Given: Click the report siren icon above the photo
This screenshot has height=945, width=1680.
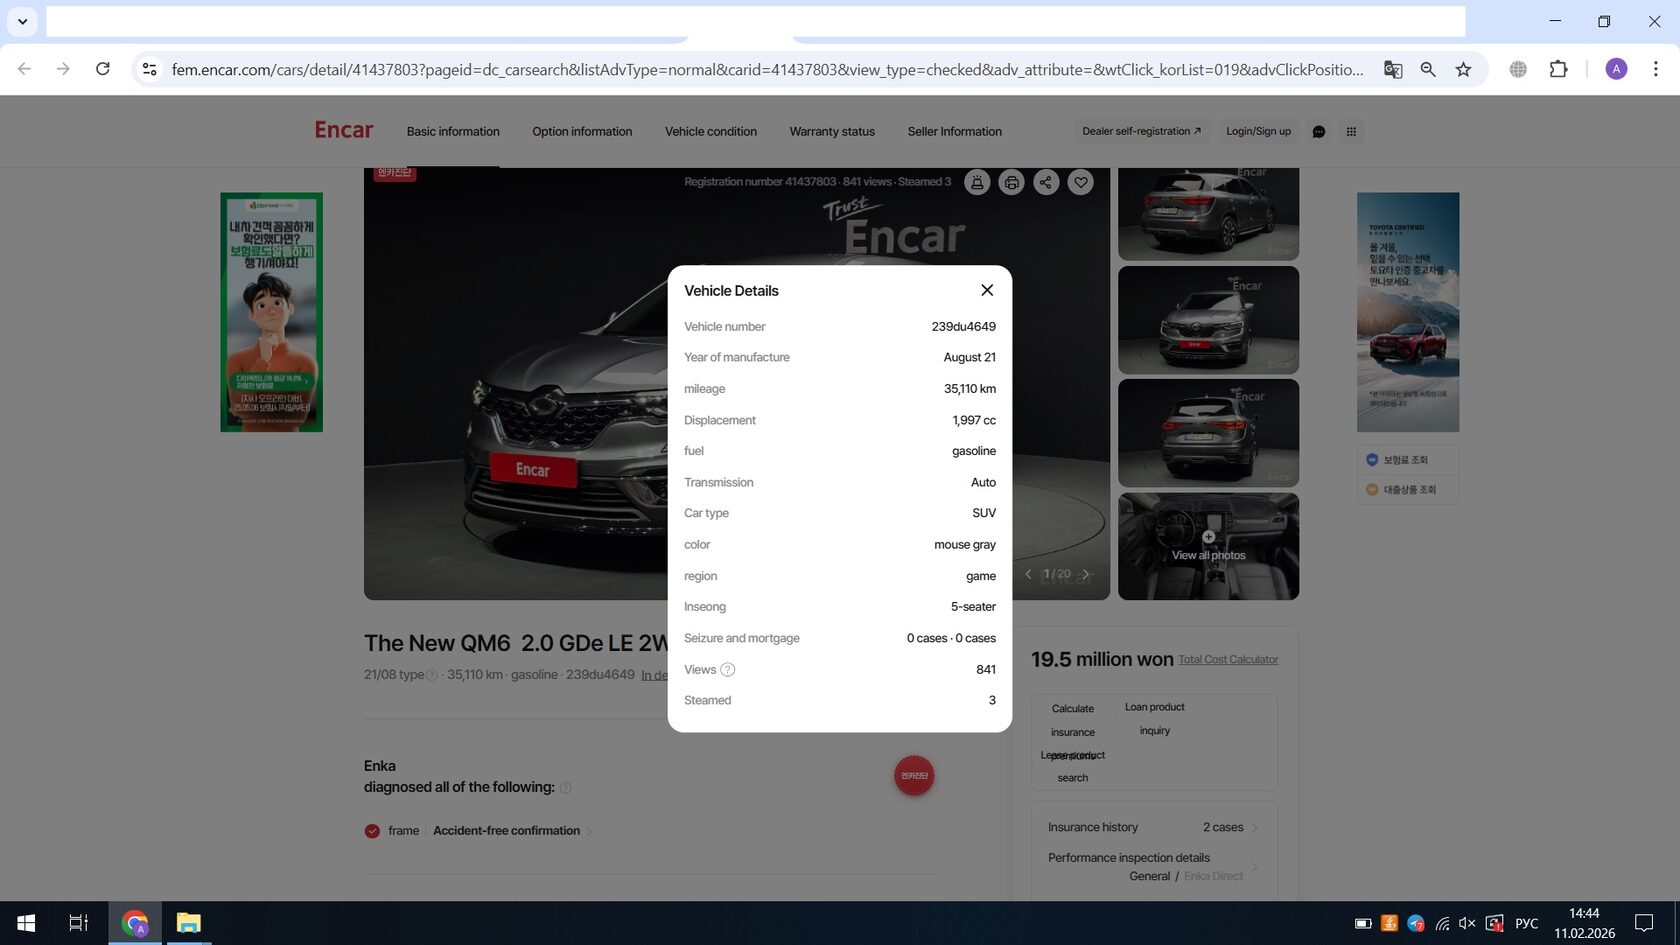Looking at the screenshot, I should point(977,182).
